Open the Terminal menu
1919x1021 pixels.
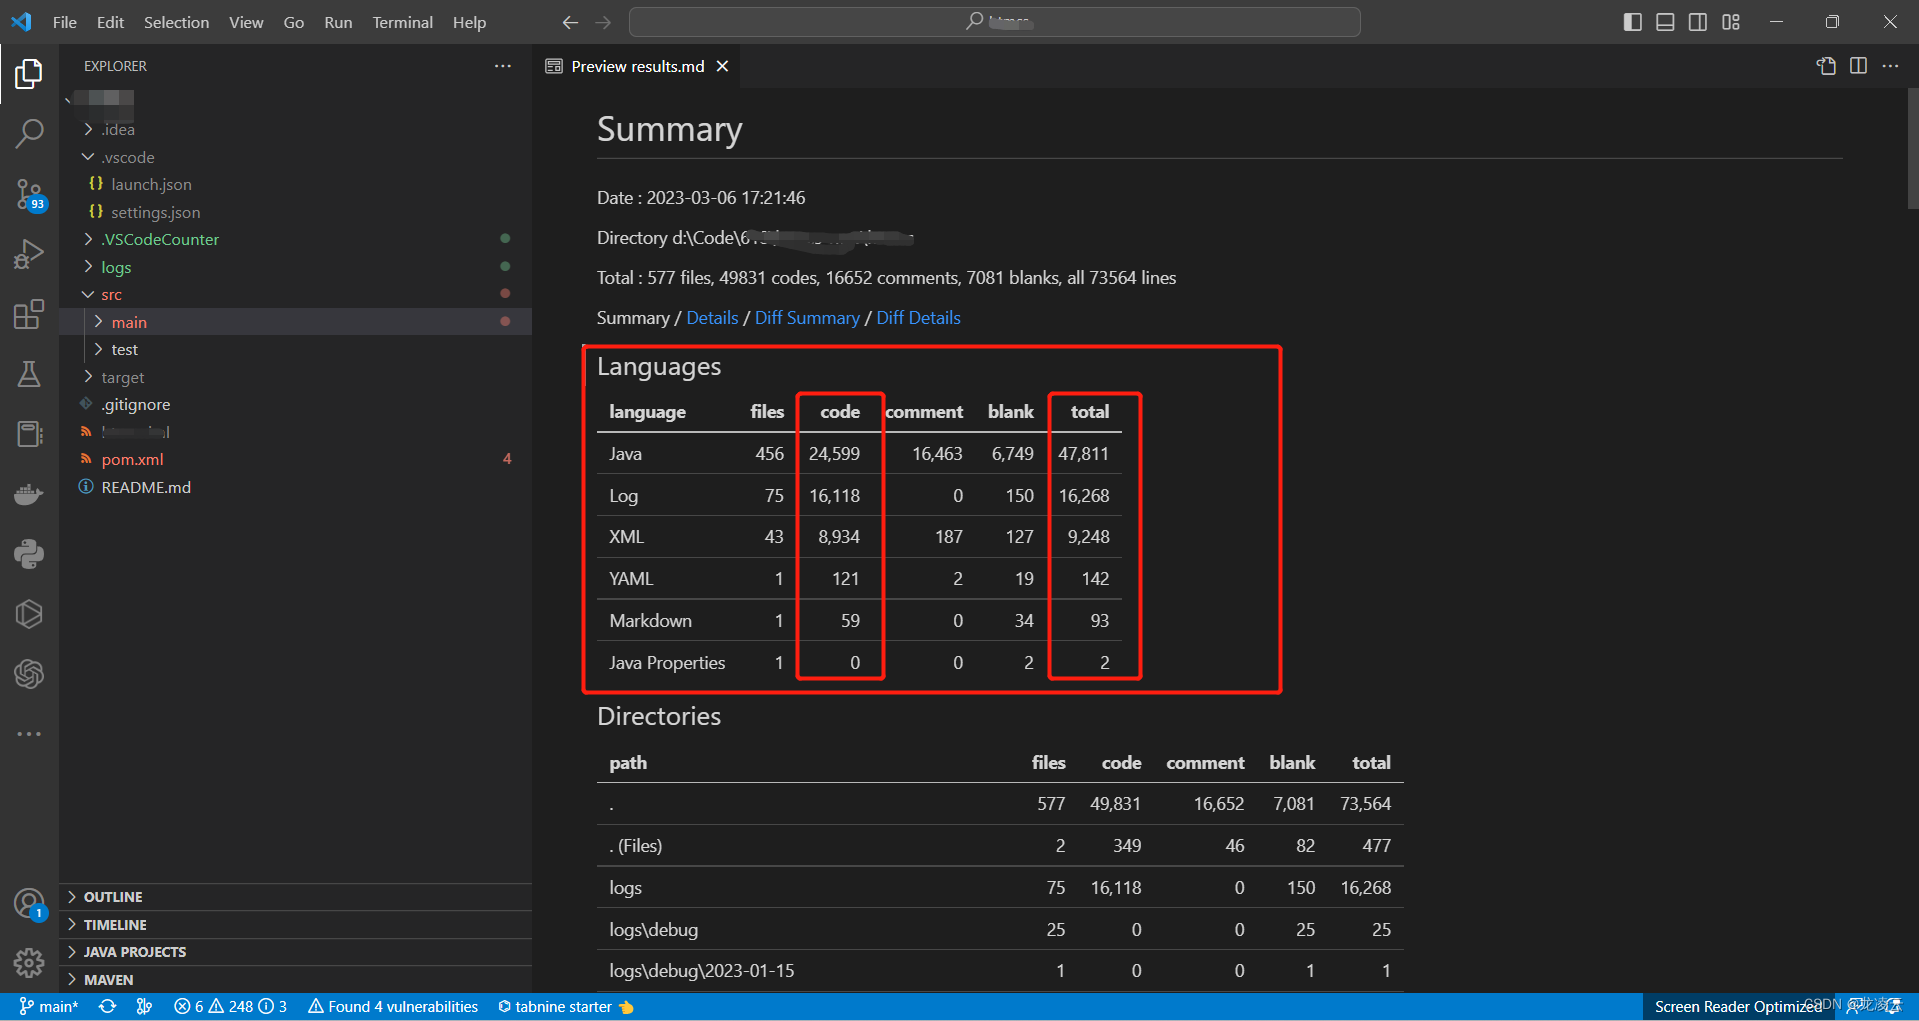[x=402, y=22]
